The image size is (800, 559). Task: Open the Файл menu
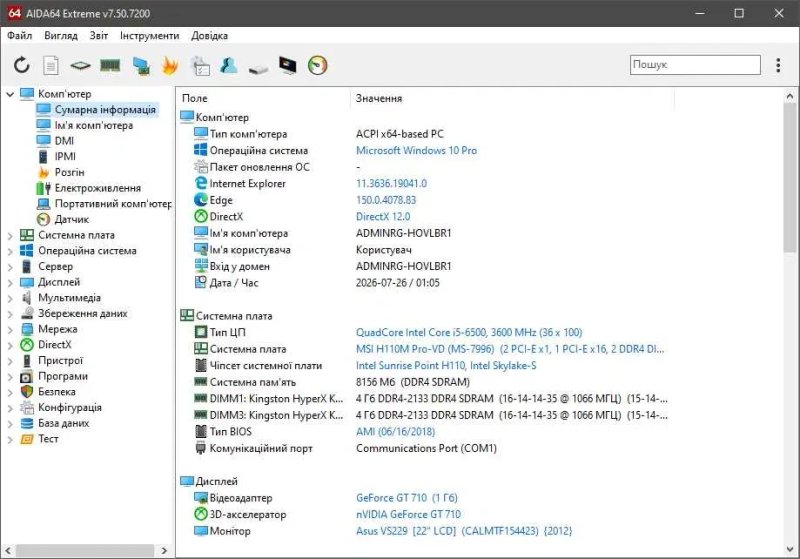point(20,36)
